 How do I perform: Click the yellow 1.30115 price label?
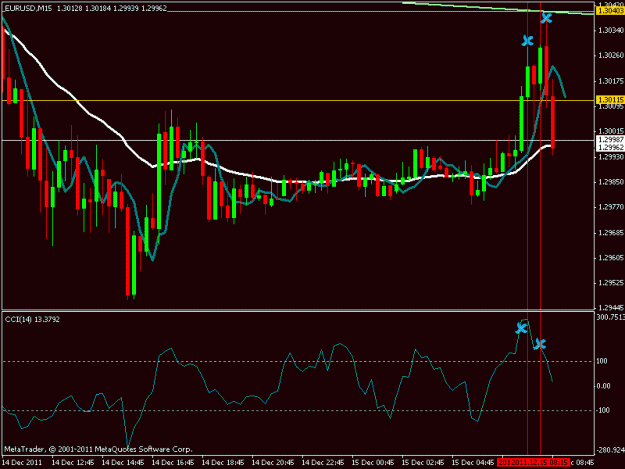coord(610,100)
